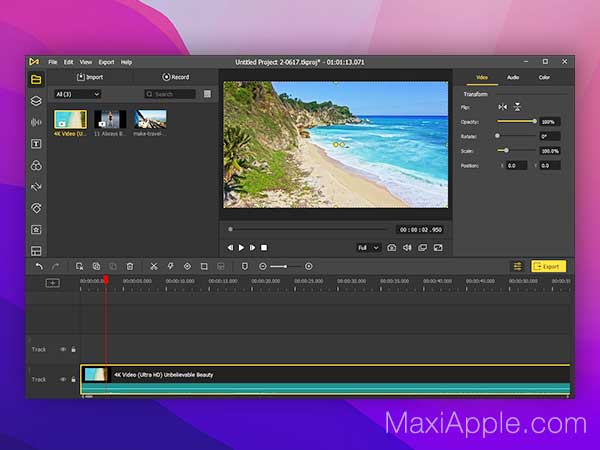600x450 pixels.
Task: Open the Filters three-circles panel in sidebar
Action: coord(36,165)
